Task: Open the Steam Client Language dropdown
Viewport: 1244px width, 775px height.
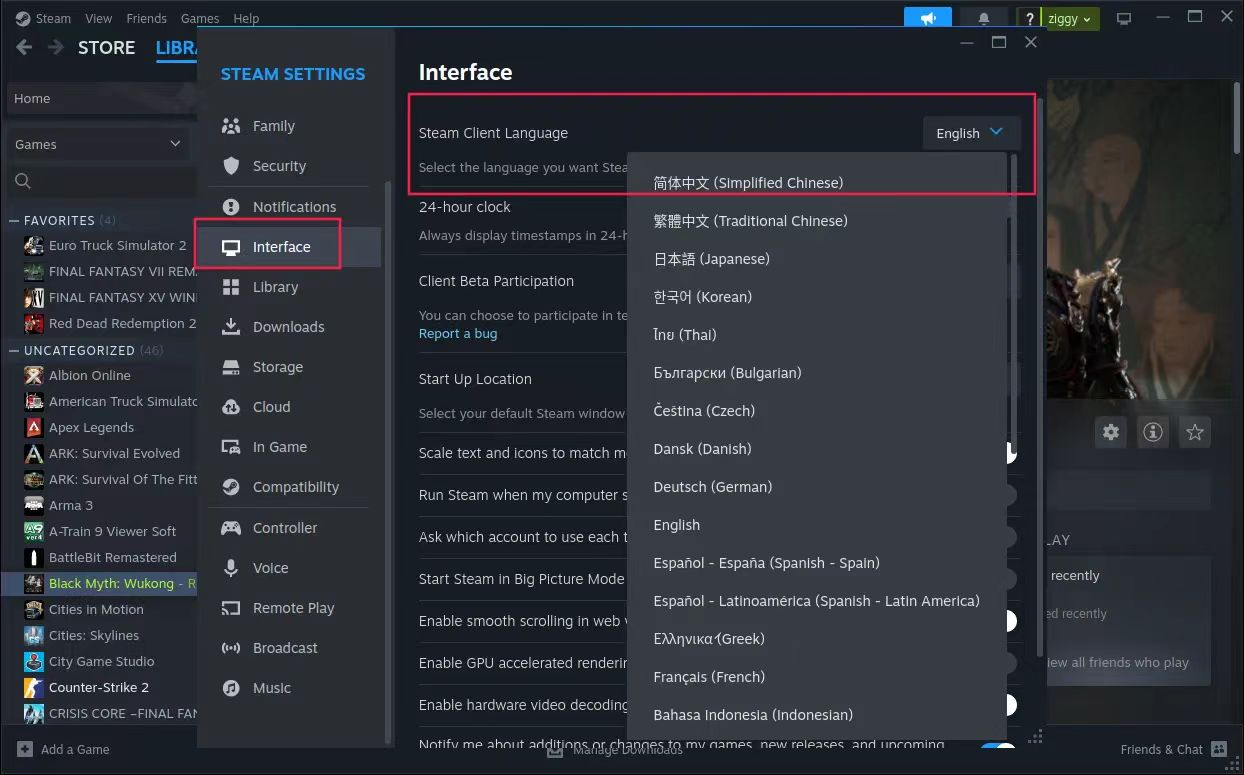Action: (971, 133)
